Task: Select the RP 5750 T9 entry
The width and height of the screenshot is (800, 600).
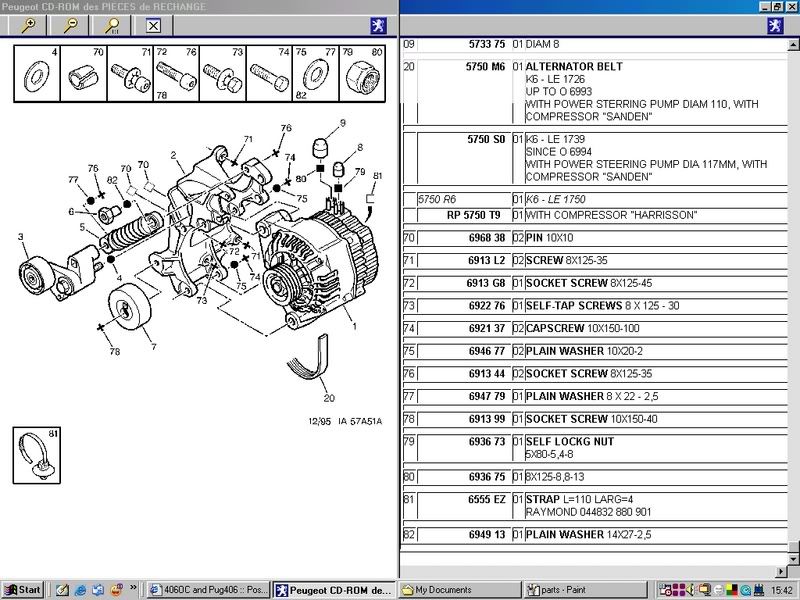Action: pyautogui.click(x=595, y=215)
